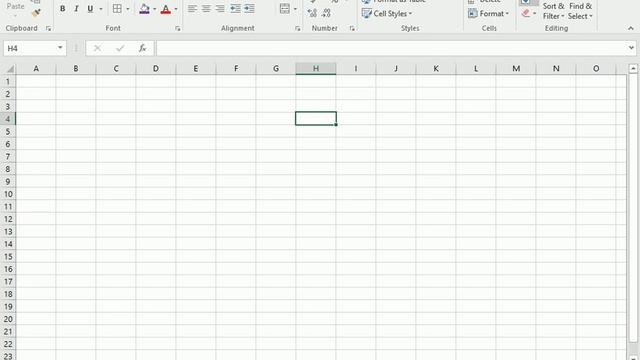Select the Format Painter brush

[36, 13]
